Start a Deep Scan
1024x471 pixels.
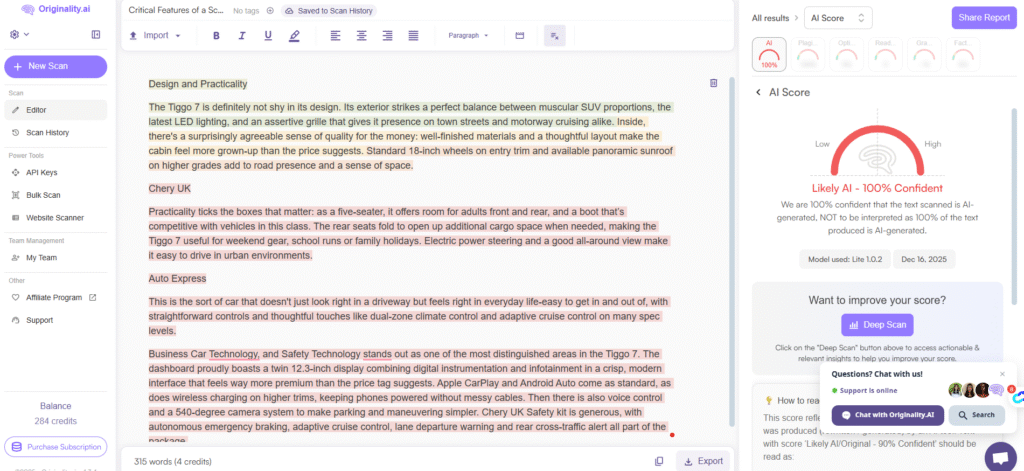click(x=876, y=324)
